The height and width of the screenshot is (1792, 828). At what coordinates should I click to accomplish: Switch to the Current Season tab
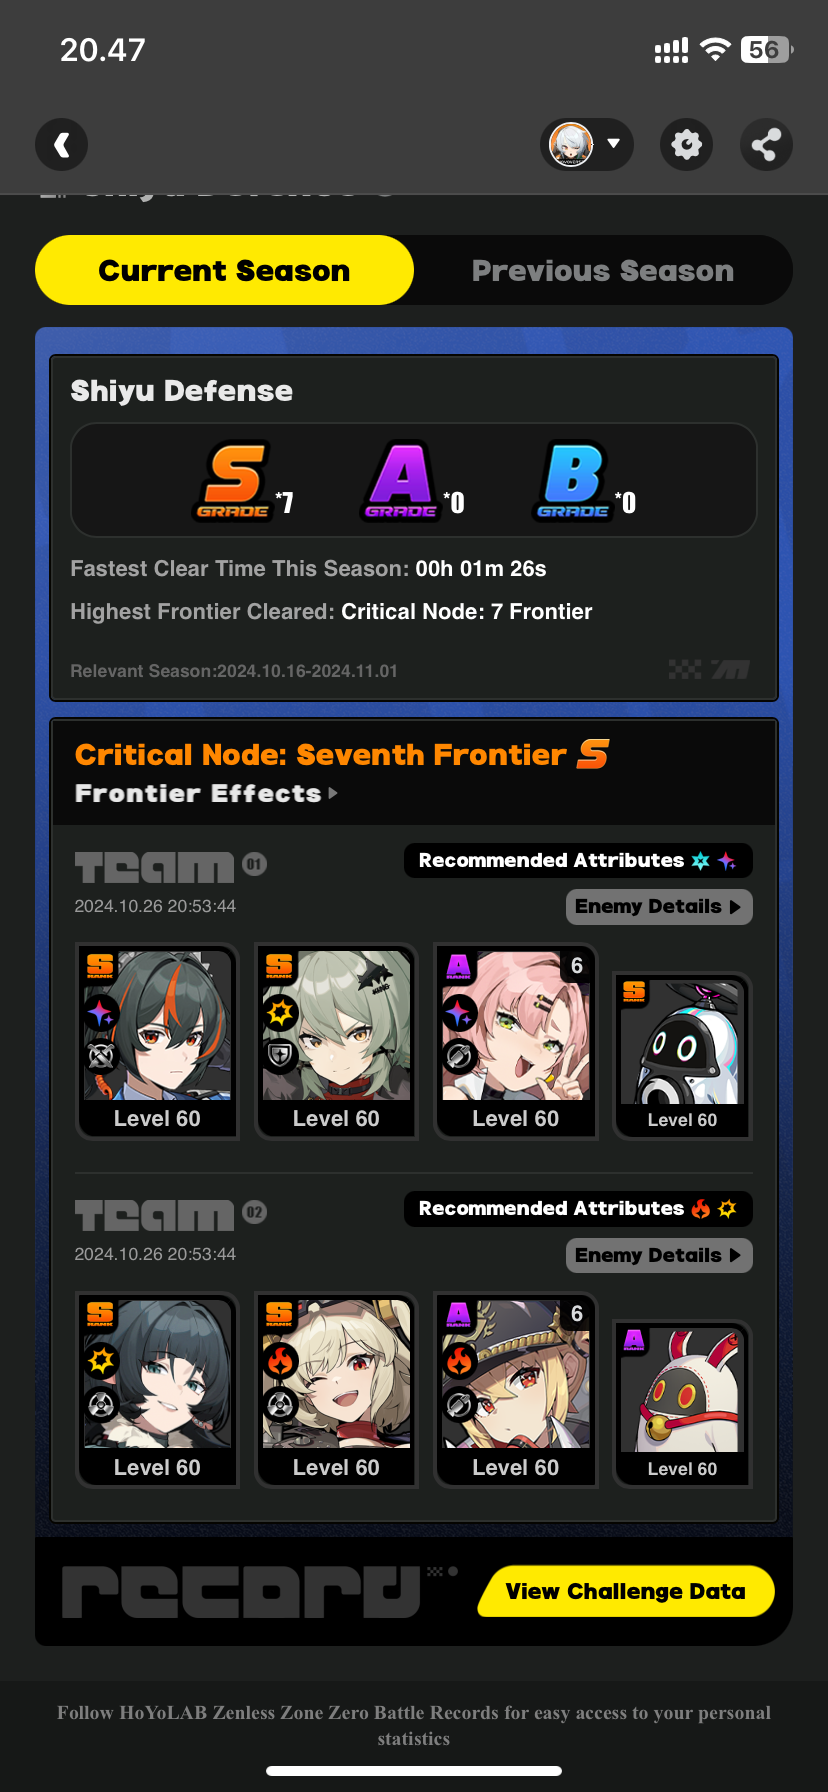click(x=225, y=270)
